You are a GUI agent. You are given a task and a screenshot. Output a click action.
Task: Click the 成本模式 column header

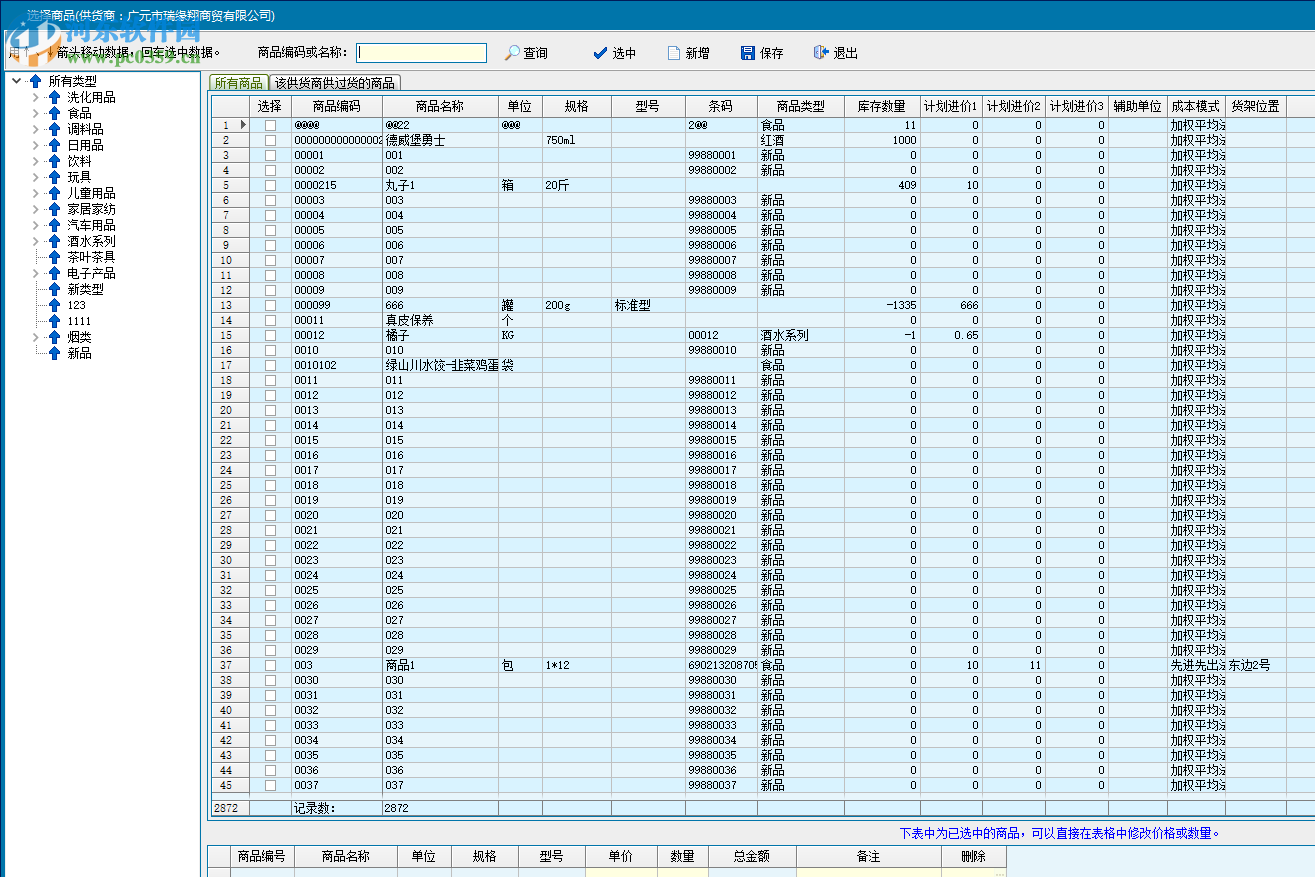pyautogui.click(x=1196, y=106)
